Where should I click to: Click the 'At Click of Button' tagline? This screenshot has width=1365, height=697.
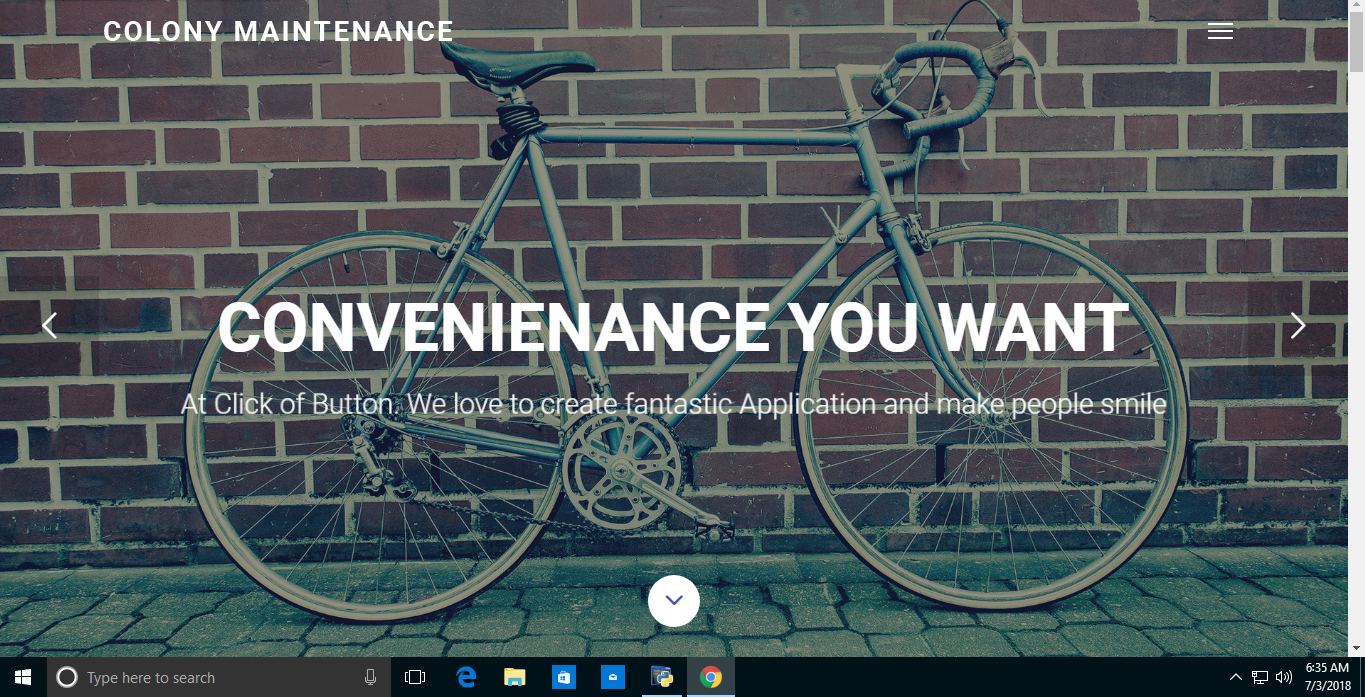[673, 404]
